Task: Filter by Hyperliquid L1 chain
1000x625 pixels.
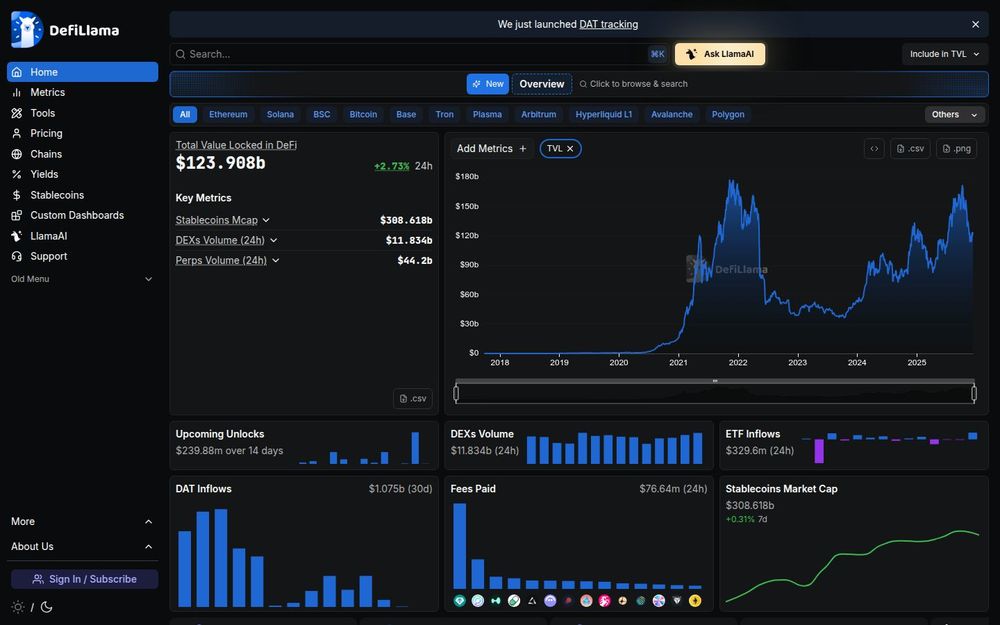Action: point(604,115)
